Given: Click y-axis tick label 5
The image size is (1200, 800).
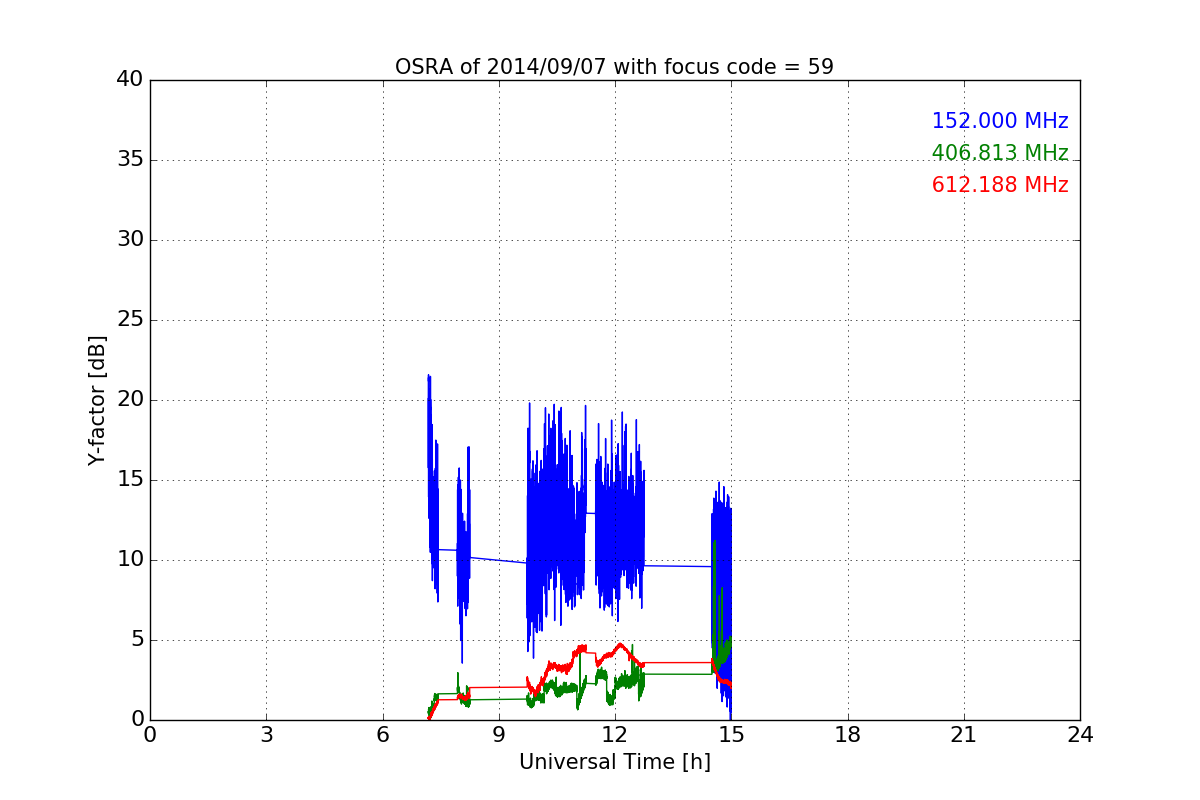Looking at the screenshot, I should (x=136, y=640).
